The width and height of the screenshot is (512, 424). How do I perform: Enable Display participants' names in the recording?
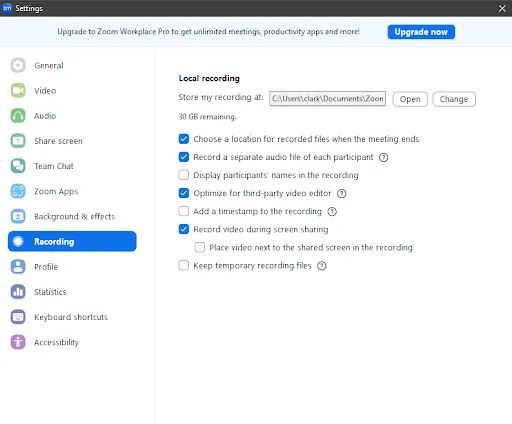(184, 175)
